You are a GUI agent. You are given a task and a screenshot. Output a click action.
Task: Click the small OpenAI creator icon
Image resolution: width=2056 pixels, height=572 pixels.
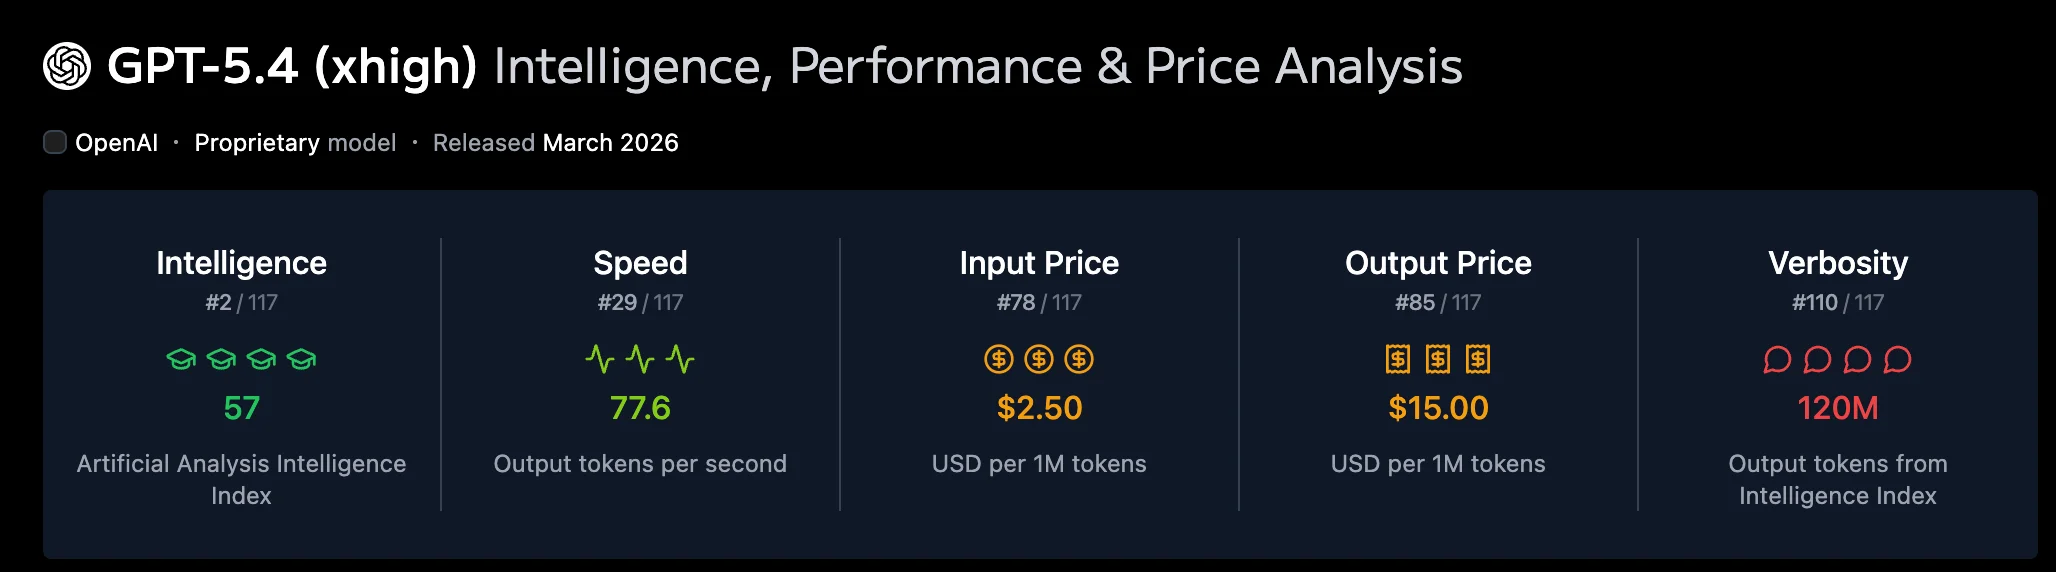pyautogui.click(x=55, y=142)
